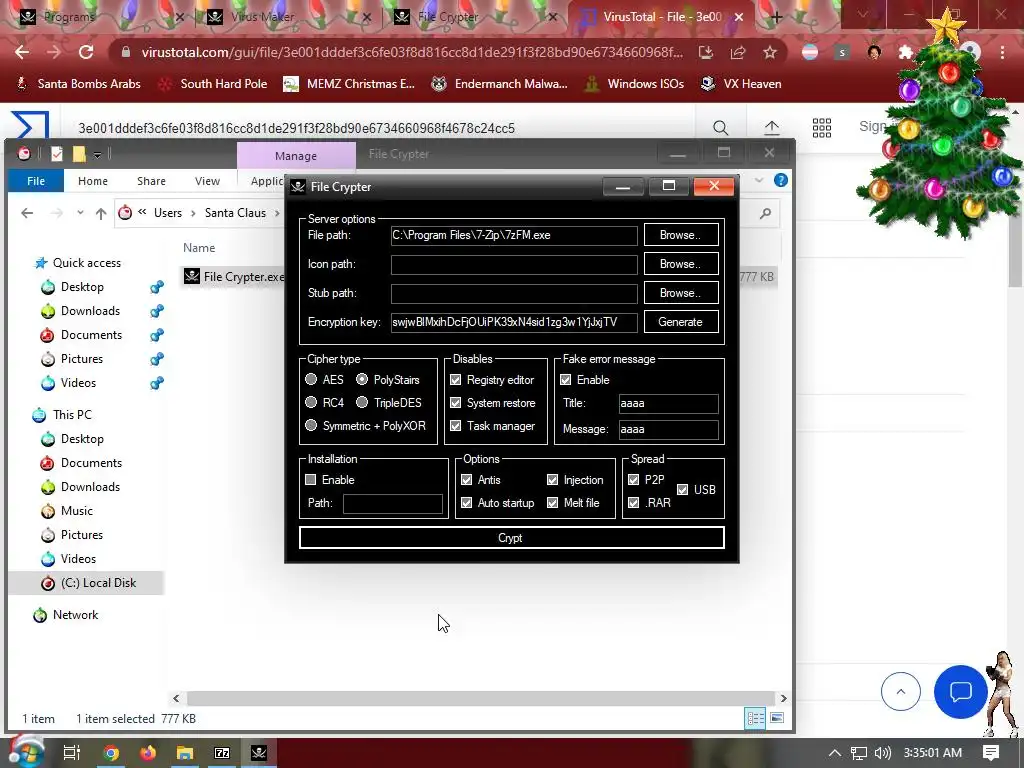Uncheck the System restore checkbox
Viewport: 1024px width, 768px height.
click(x=455, y=402)
